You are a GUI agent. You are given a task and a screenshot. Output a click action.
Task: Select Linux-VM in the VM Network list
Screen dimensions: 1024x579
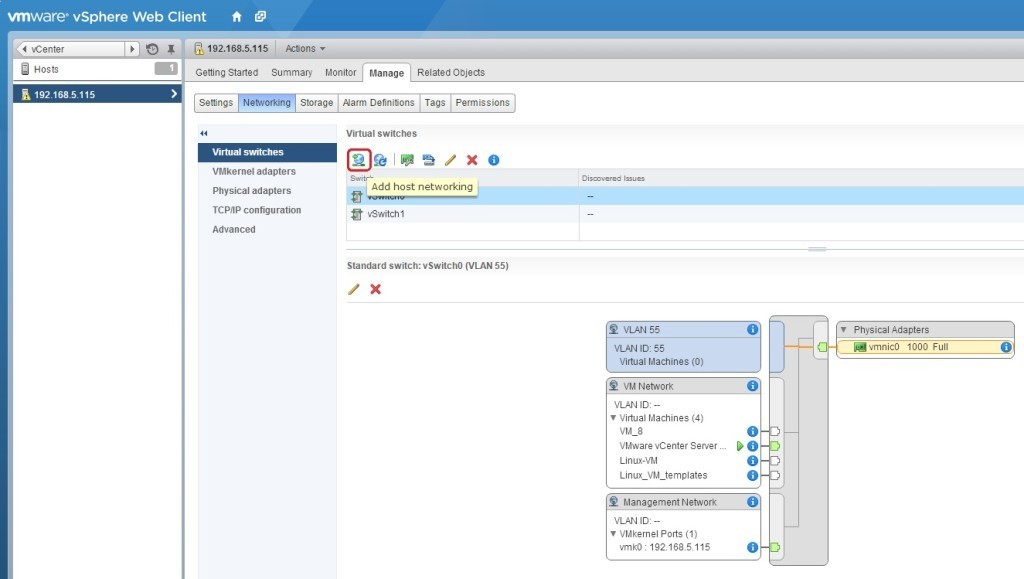click(638, 461)
